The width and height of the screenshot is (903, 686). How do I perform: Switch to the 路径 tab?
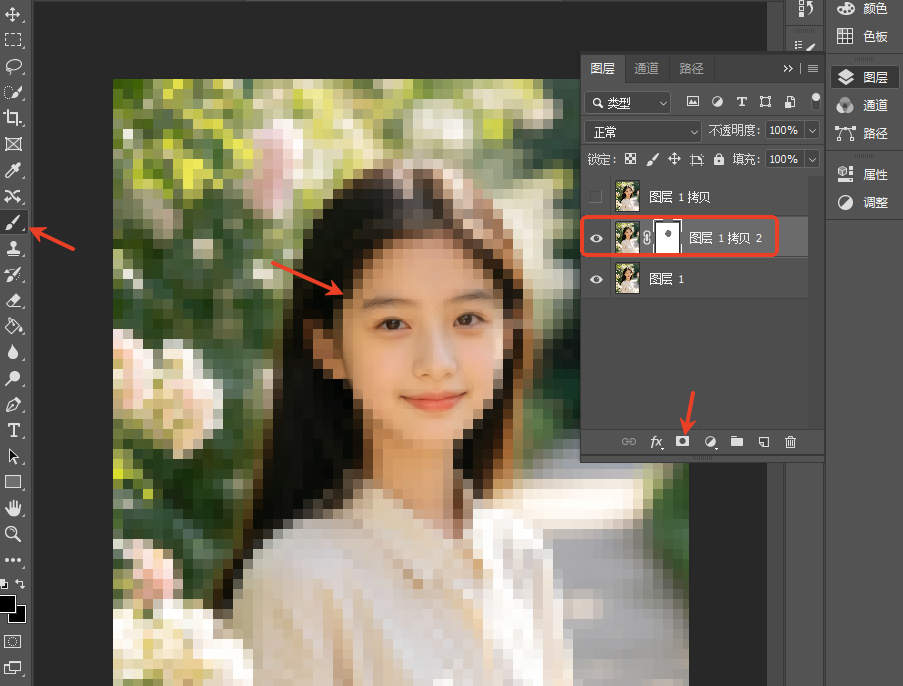pyautogui.click(x=691, y=69)
